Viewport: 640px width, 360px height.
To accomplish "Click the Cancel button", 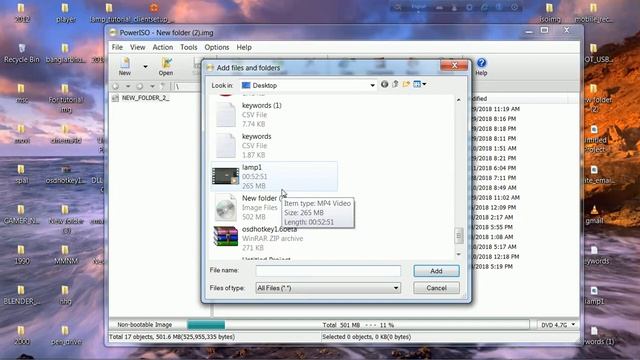I will click(x=436, y=288).
